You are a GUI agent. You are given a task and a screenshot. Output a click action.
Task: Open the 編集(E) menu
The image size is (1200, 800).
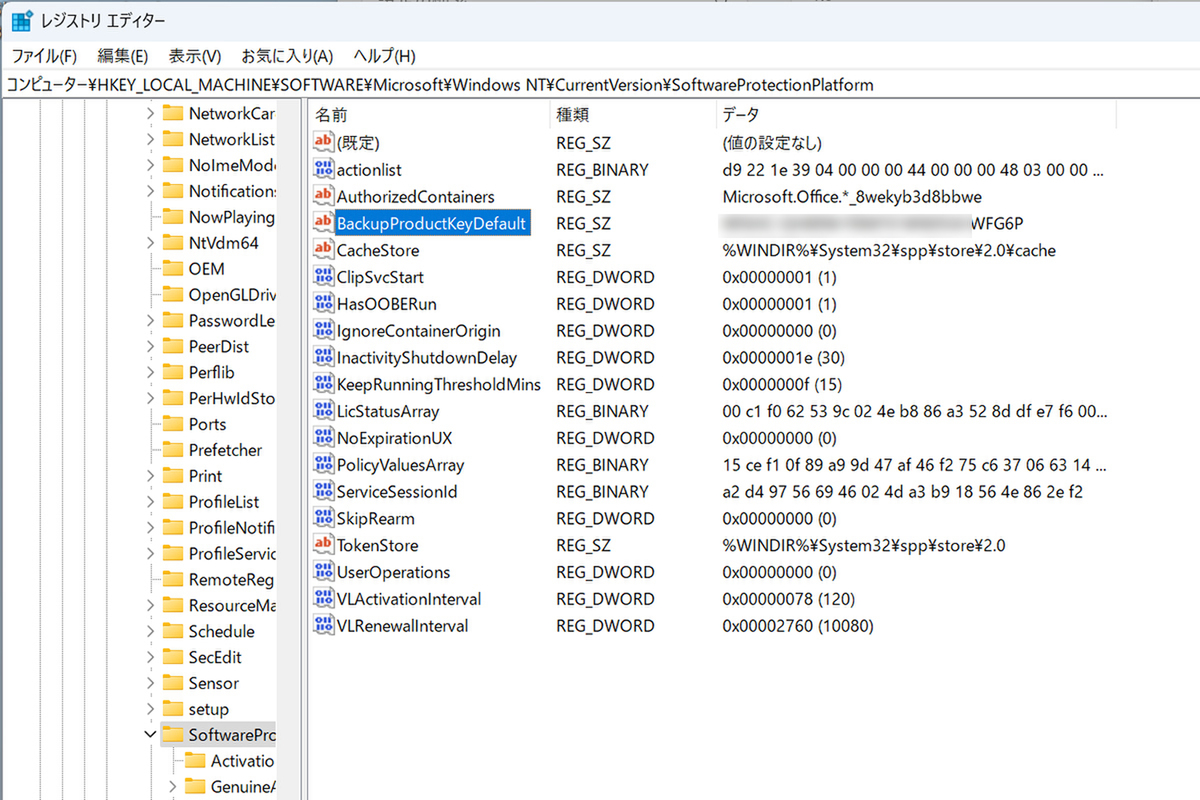(x=123, y=56)
